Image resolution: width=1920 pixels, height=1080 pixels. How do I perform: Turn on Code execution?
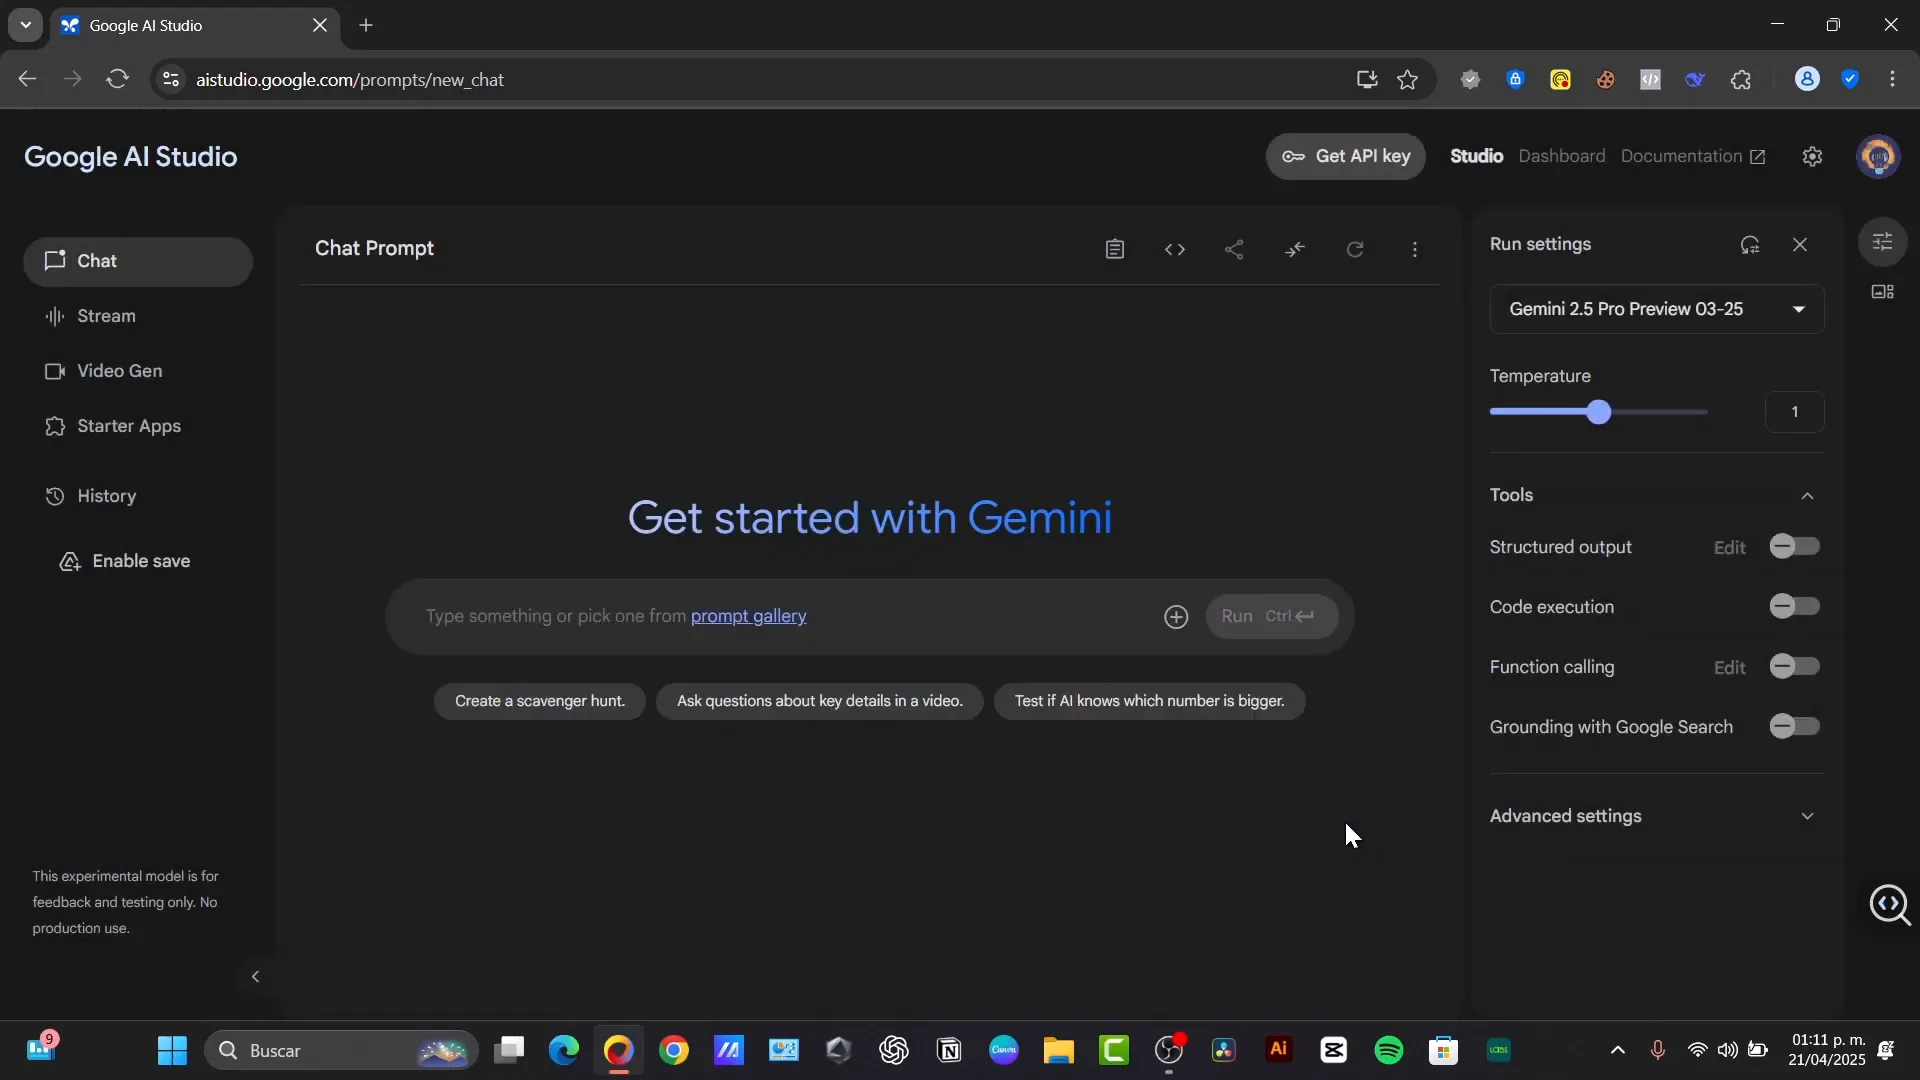(1793, 606)
